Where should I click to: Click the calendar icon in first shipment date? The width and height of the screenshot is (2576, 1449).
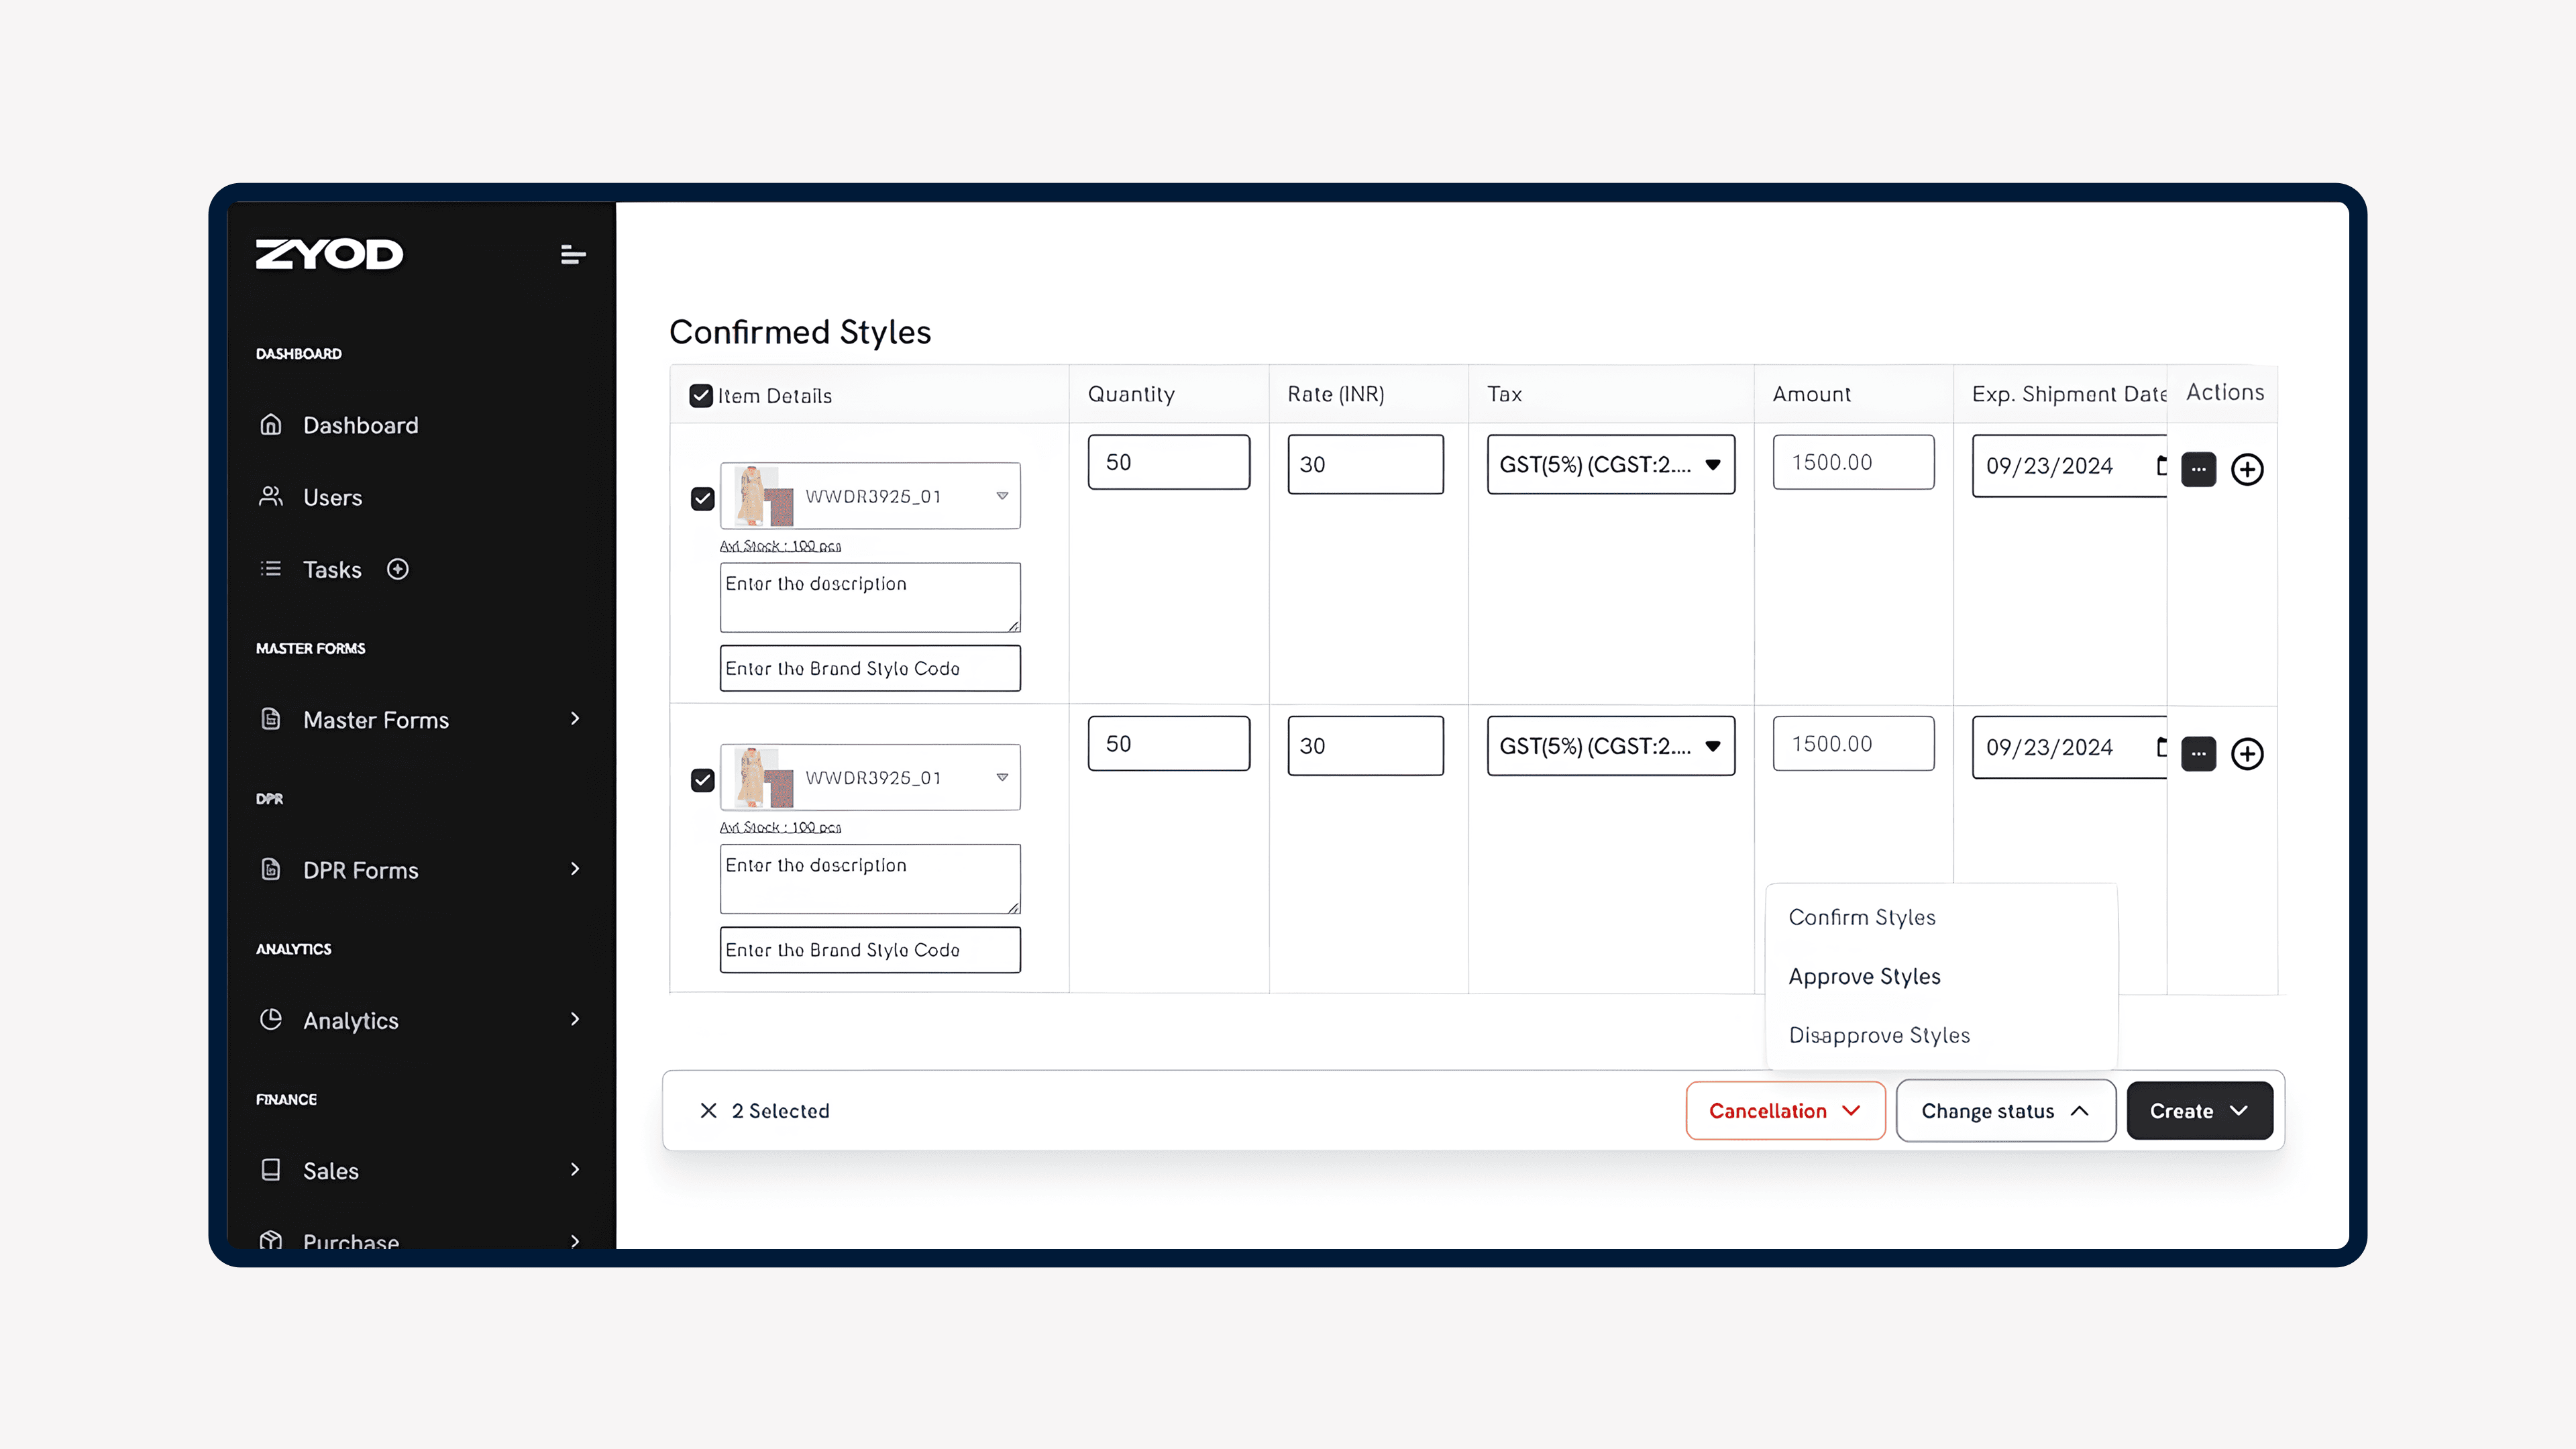2160,465
